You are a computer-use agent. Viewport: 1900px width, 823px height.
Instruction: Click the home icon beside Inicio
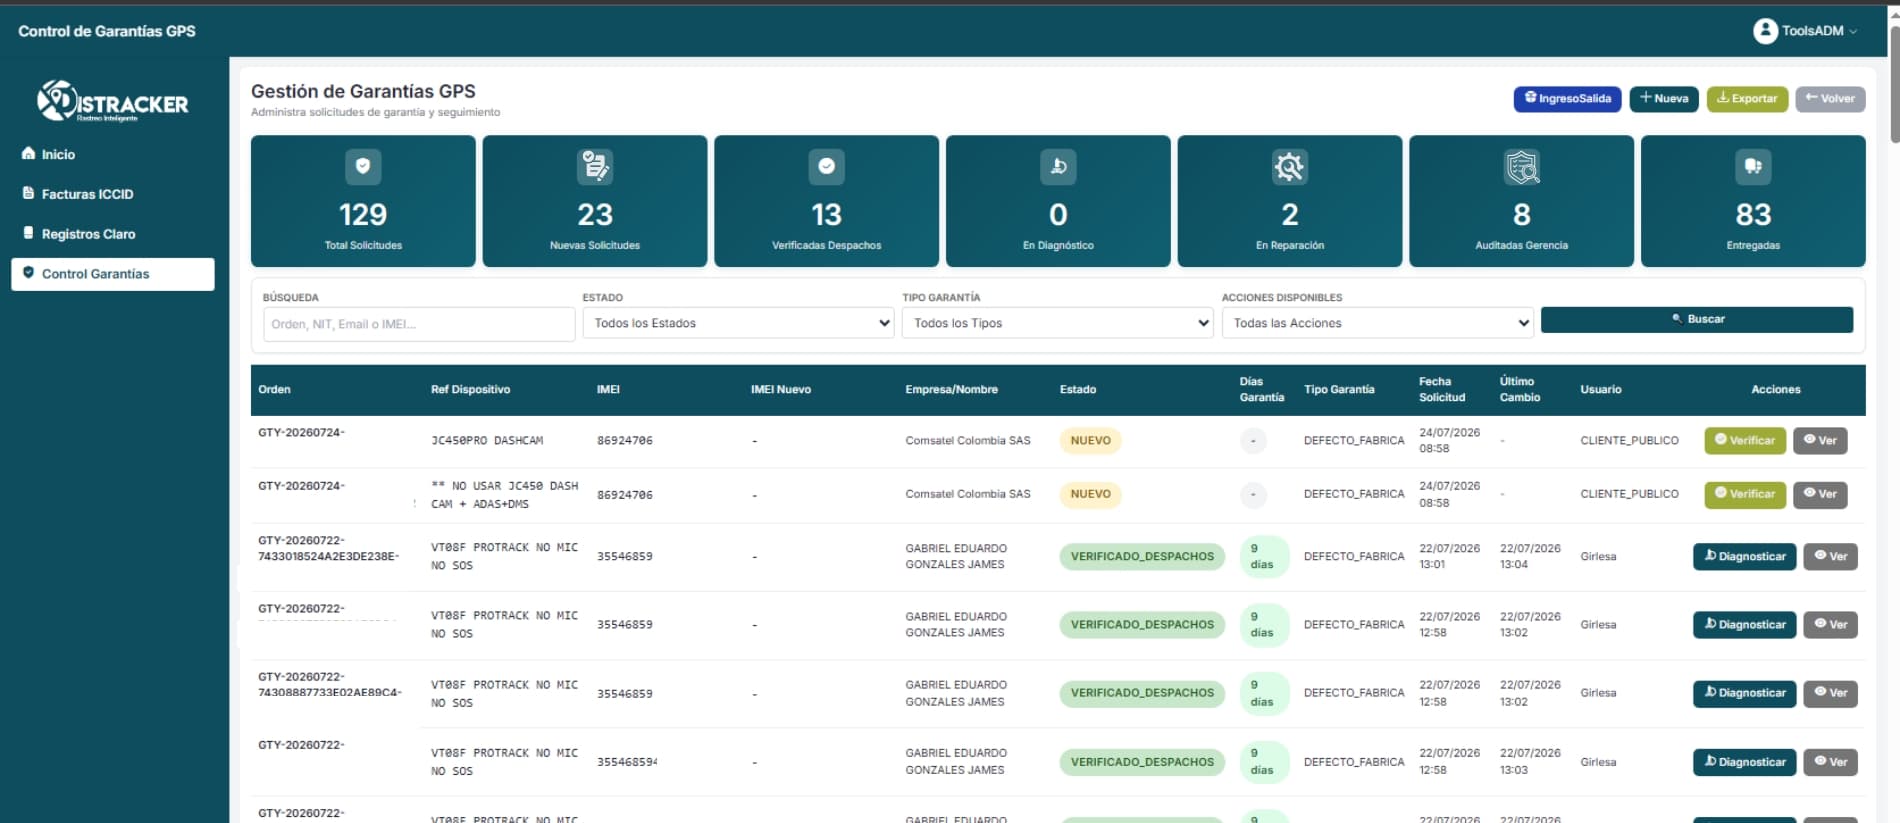pyautogui.click(x=28, y=154)
